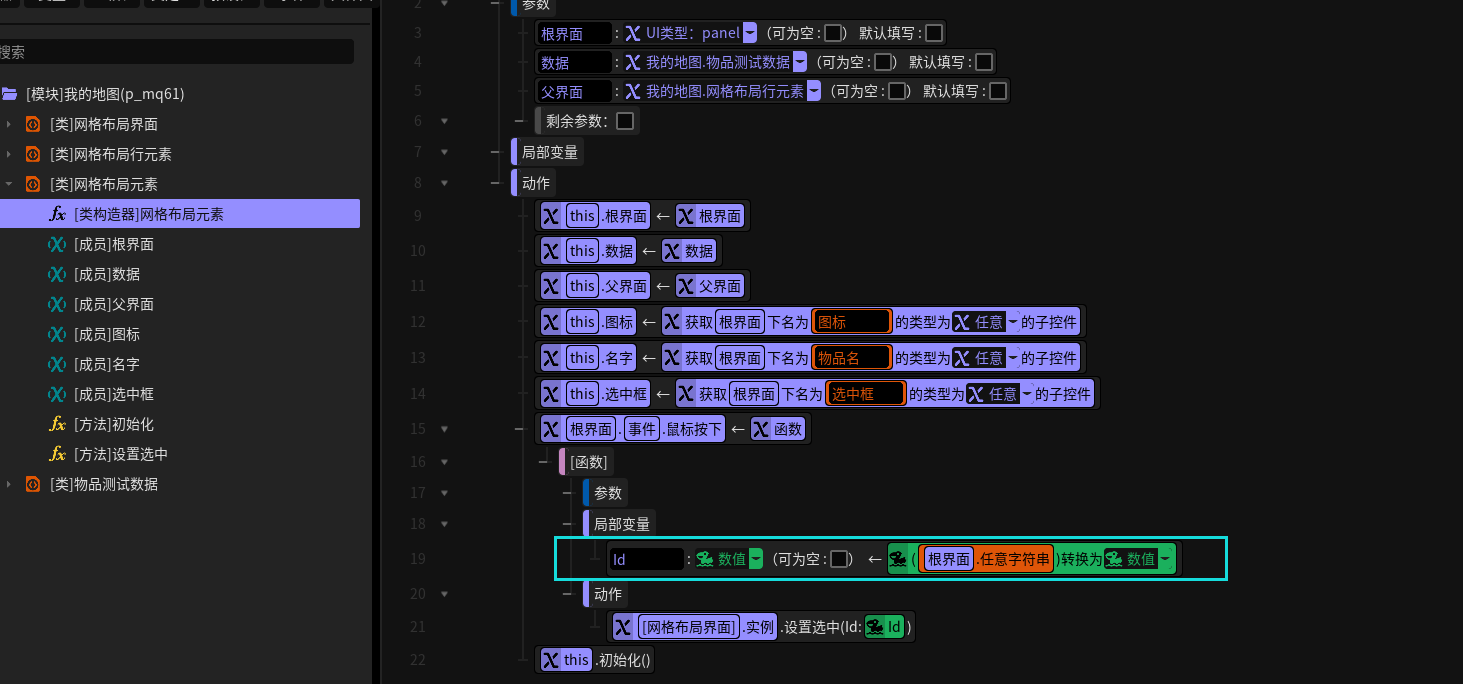Click the fx icon beside 方法 初始化
Screen dimensions: 1463x684
pos(57,424)
